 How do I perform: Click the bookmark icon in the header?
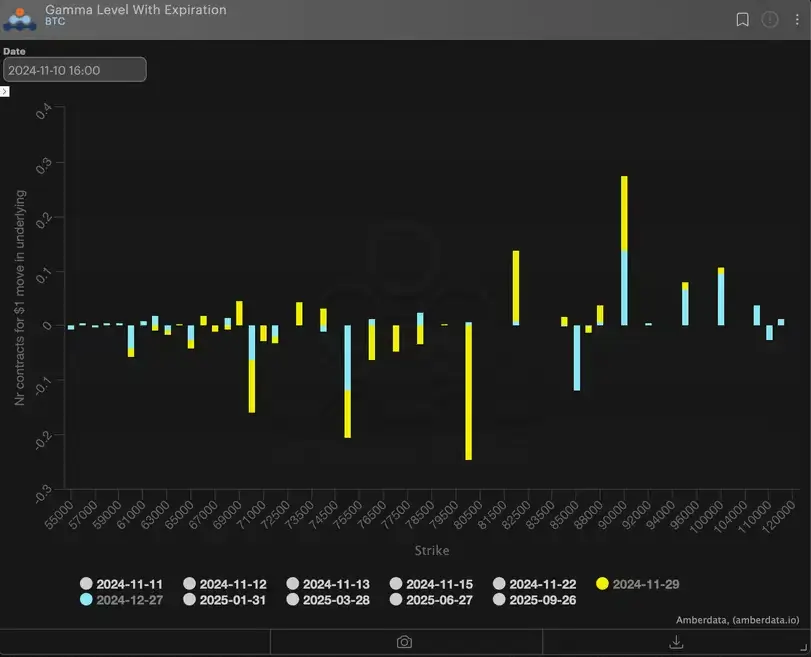(742, 19)
